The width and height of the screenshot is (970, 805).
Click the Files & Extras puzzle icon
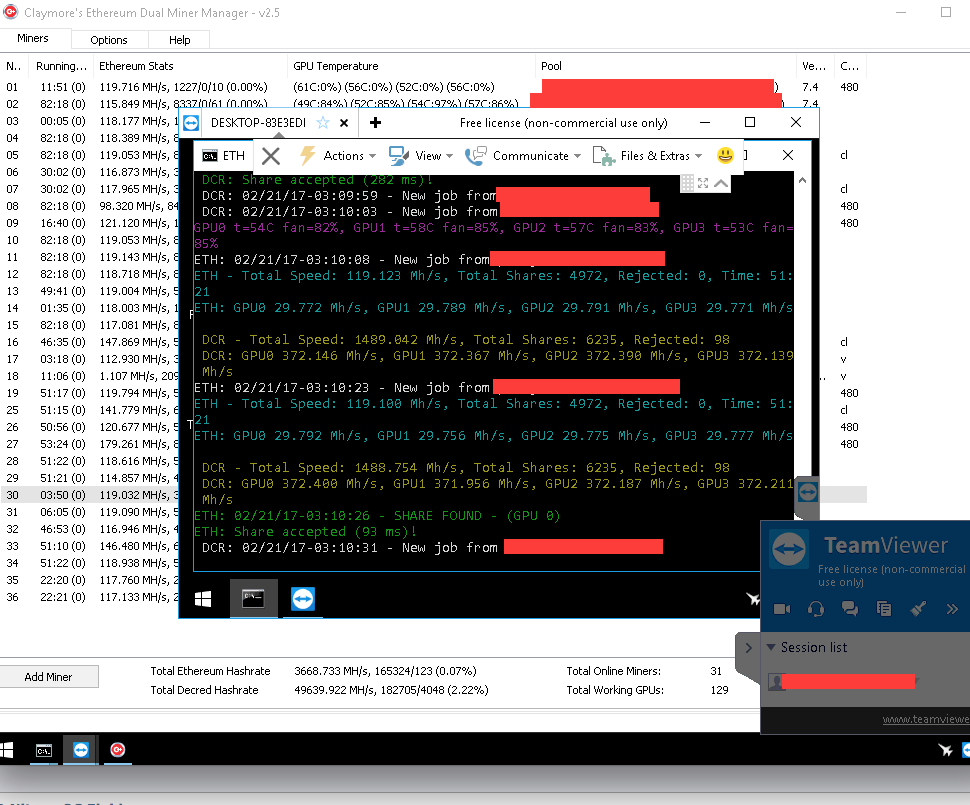604,156
